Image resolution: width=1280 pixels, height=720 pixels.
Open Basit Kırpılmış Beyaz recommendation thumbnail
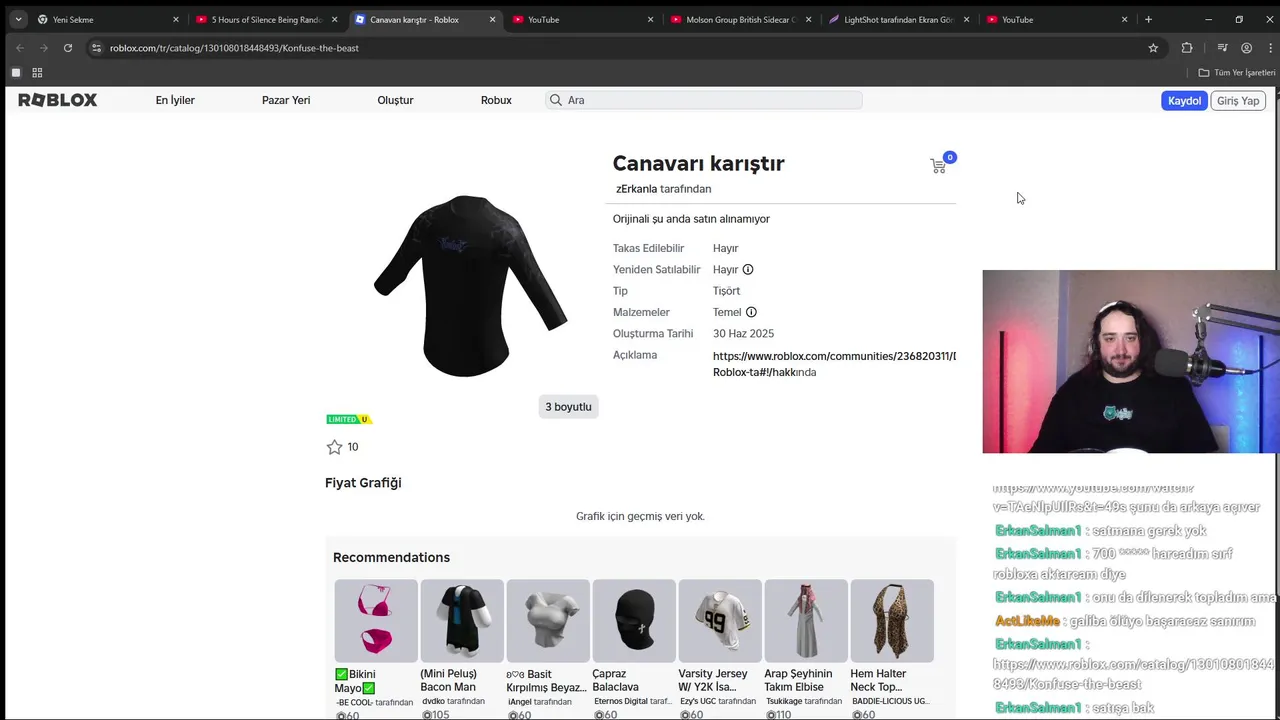pyautogui.click(x=548, y=621)
